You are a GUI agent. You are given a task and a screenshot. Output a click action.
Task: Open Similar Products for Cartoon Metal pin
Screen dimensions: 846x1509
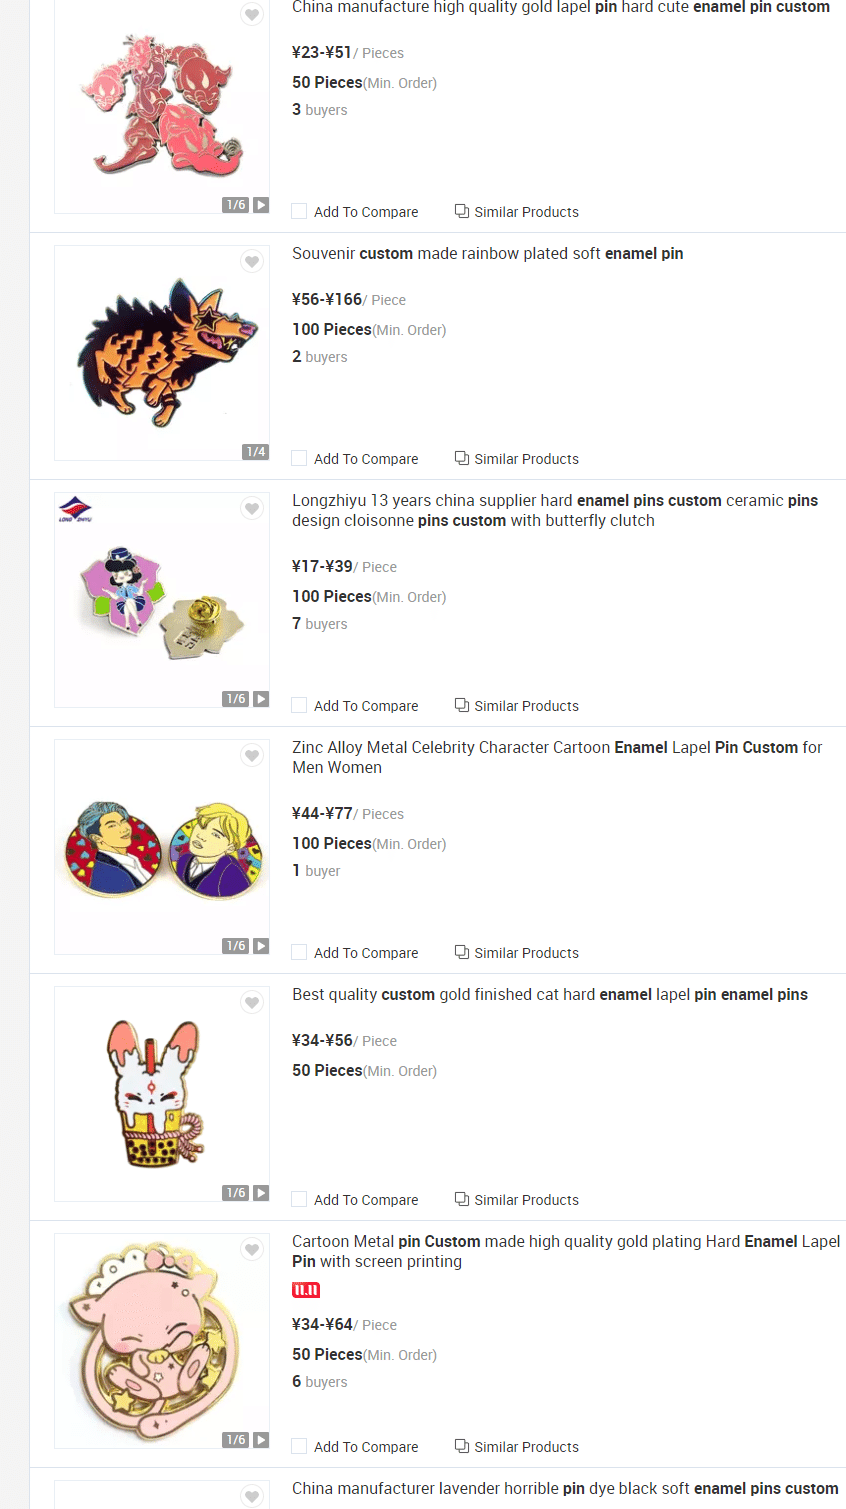click(x=517, y=1447)
